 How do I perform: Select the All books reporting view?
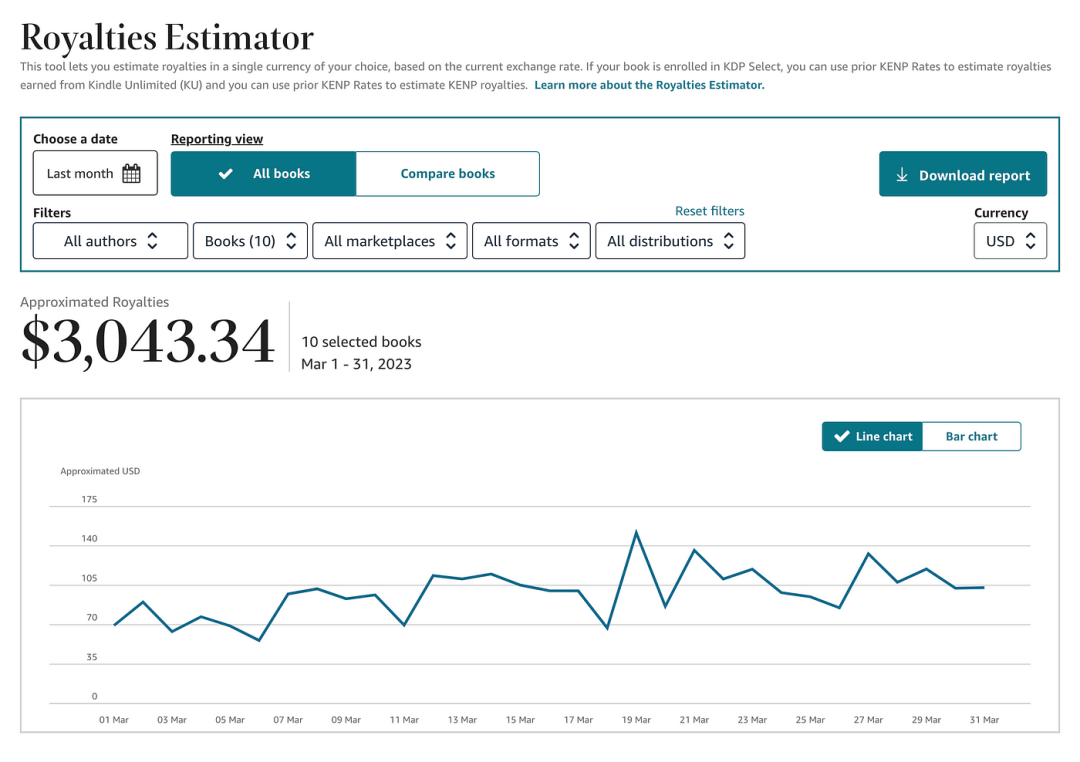click(263, 174)
